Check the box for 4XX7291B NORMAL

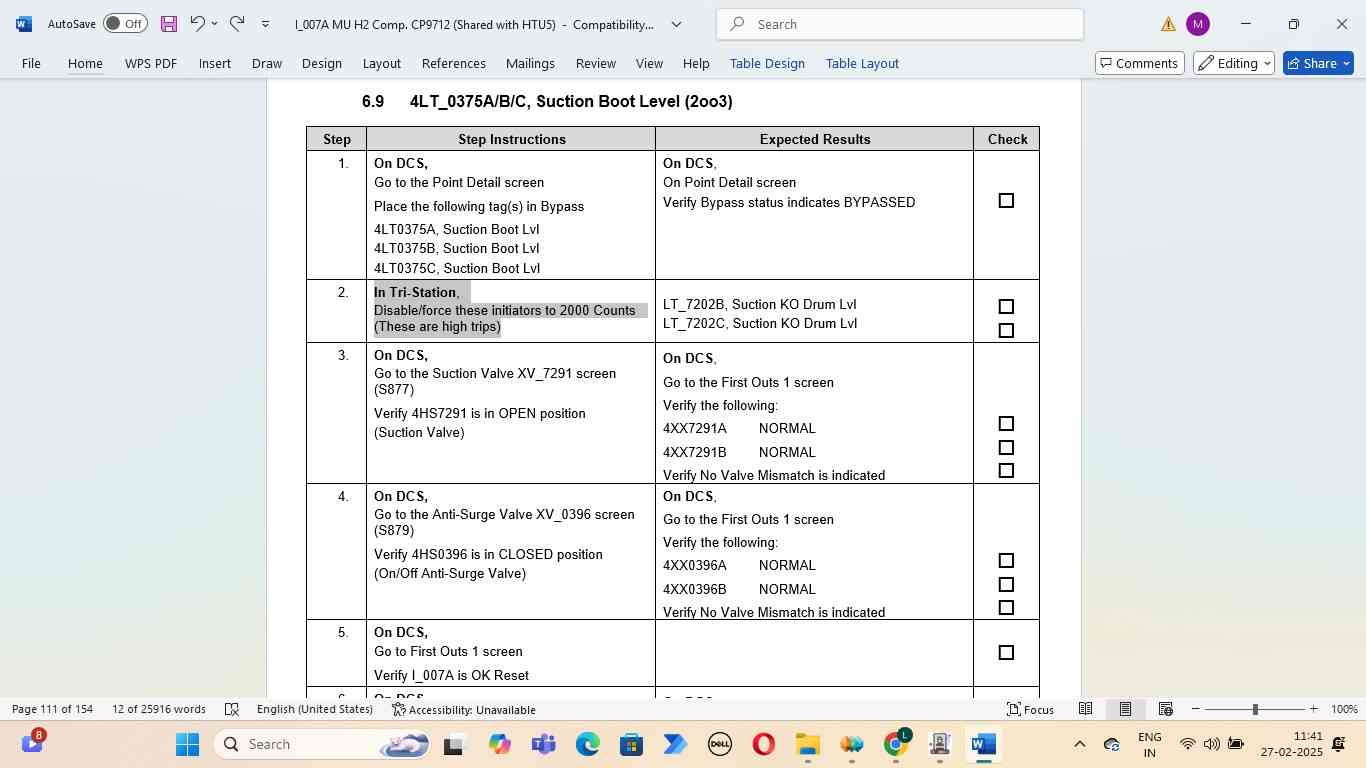[1006, 448]
